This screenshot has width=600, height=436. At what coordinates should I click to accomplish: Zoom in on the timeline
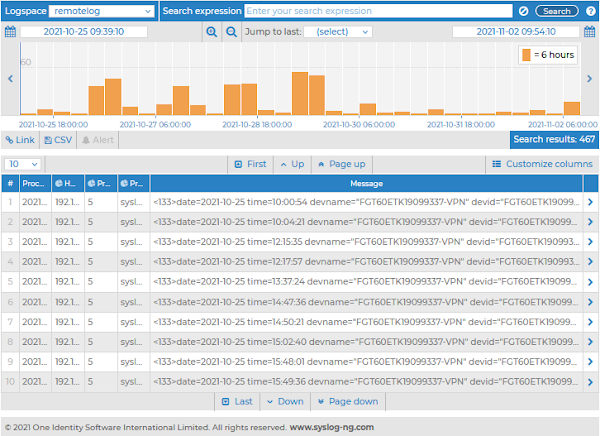[212, 32]
